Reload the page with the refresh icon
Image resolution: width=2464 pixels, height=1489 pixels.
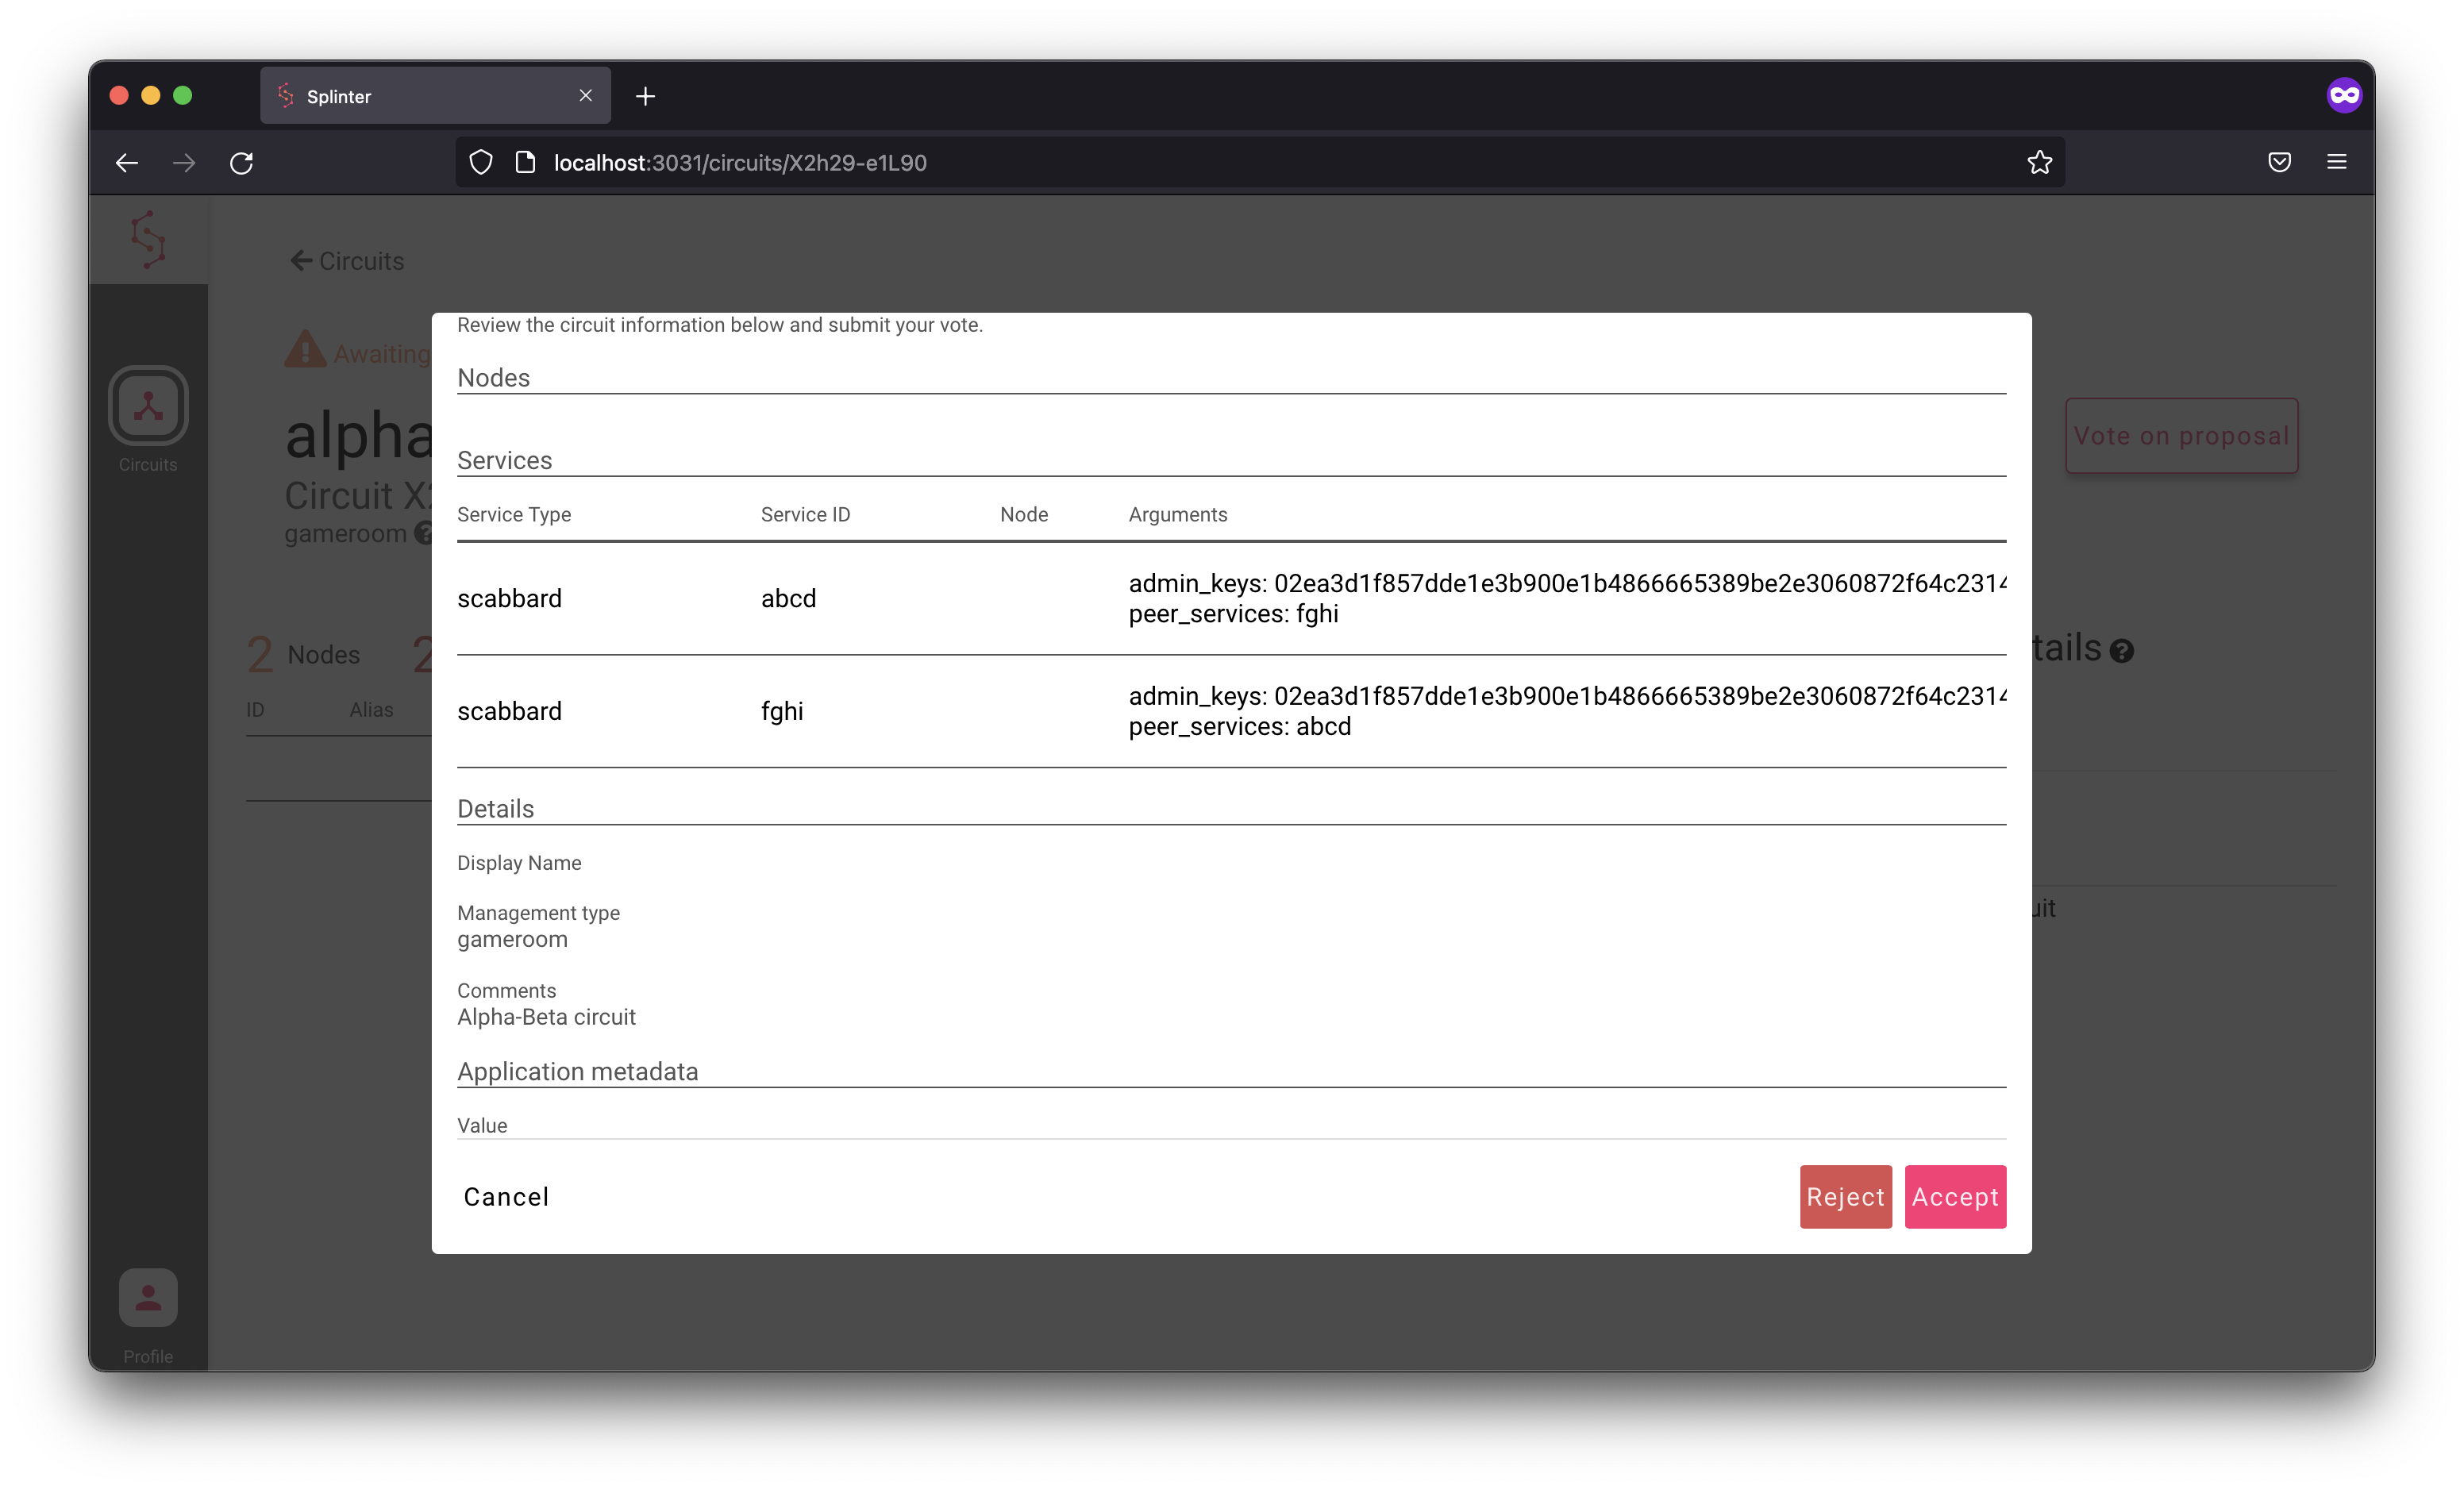(x=241, y=162)
